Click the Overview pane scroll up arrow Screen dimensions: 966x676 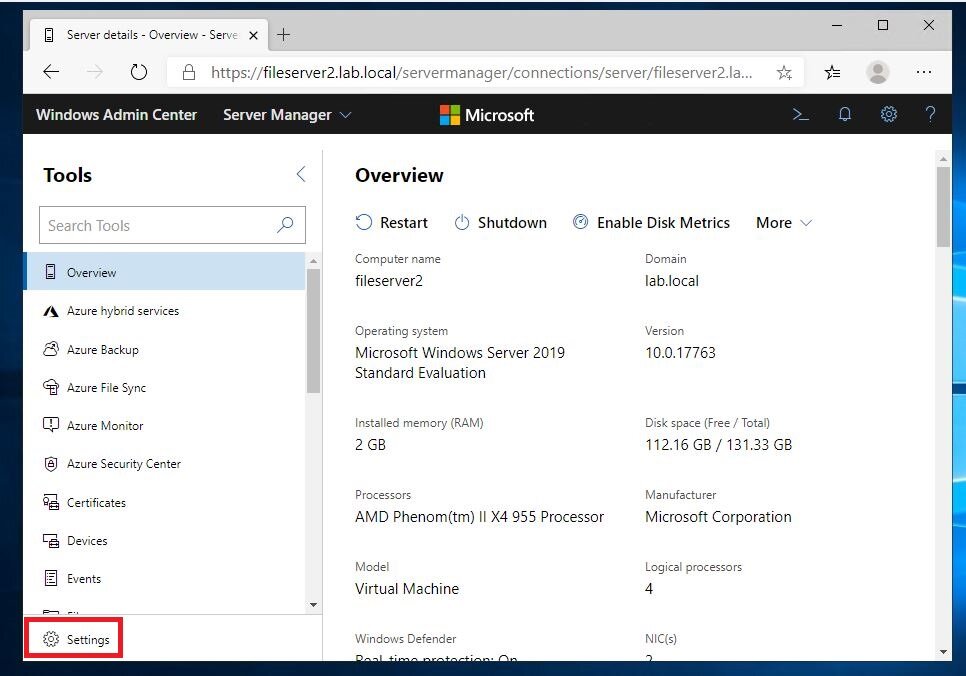(943, 158)
